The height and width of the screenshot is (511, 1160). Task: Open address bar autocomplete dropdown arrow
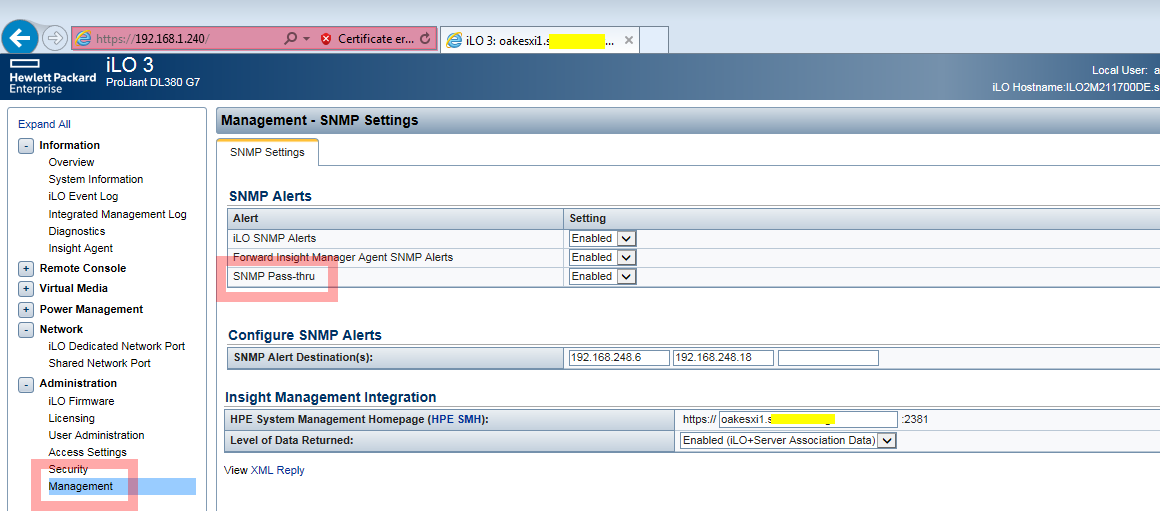(306, 38)
